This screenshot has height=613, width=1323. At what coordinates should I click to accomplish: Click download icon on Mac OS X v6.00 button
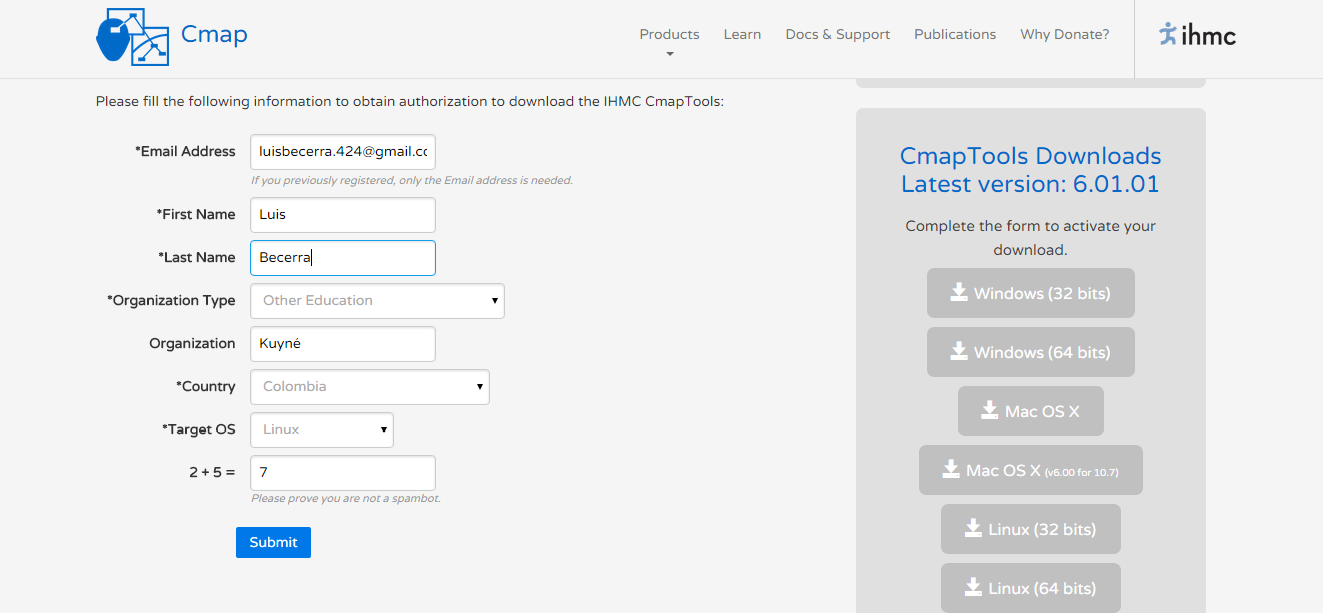click(951, 469)
